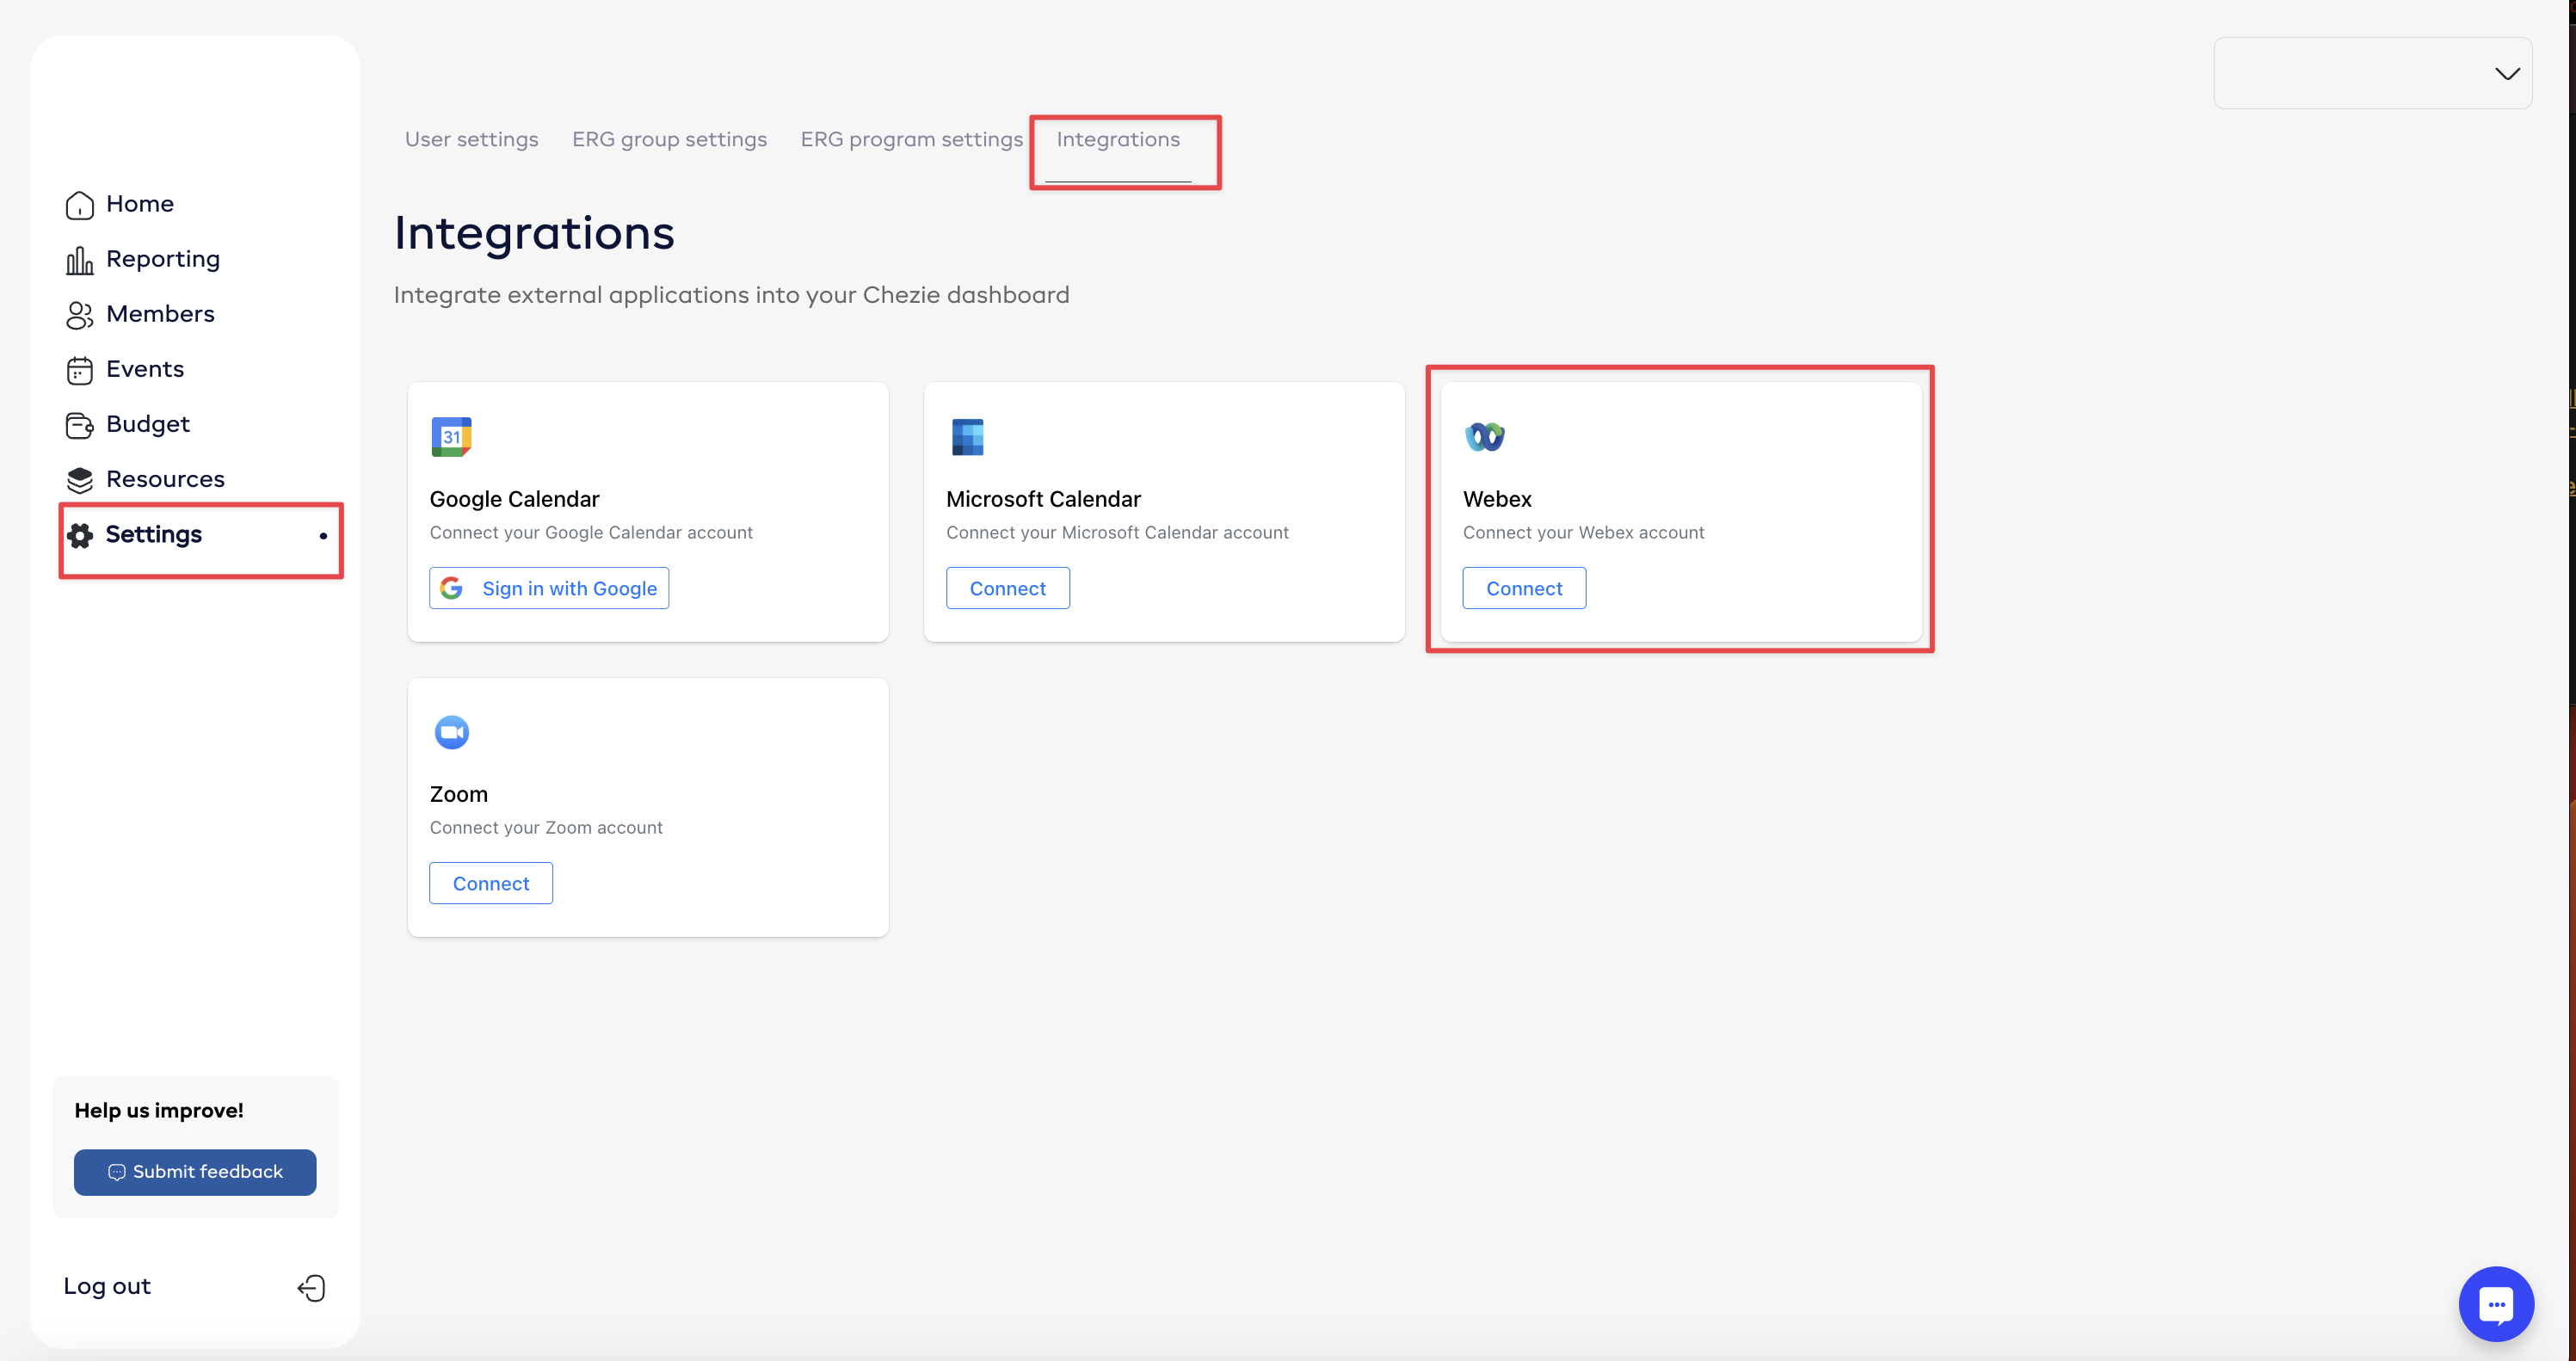2576x1361 pixels.
Task: Open the ERG group settings tab
Action: coord(669,139)
